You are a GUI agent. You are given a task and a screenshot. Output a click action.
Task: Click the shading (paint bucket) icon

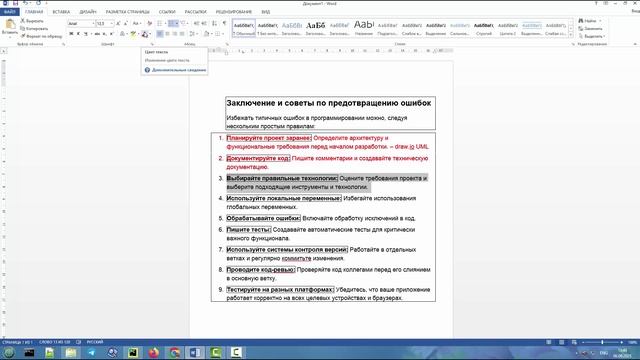206,34
